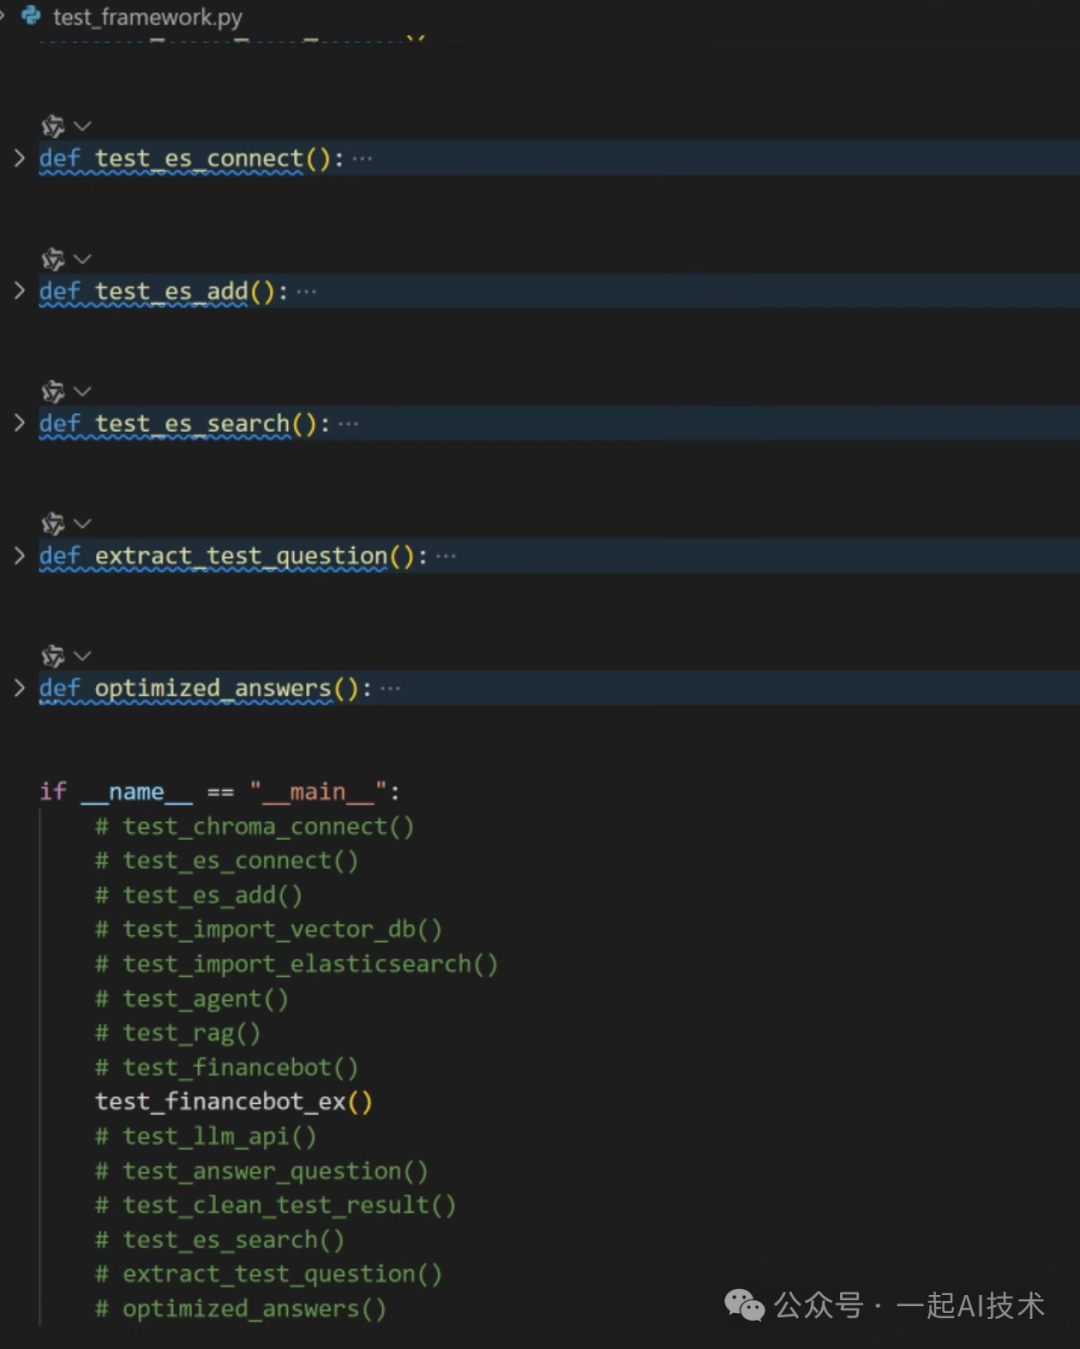Viewport: 1080px width, 1349px height.
Task: Click 'def extract_test_question()' function name
Action: pos(241,557)
